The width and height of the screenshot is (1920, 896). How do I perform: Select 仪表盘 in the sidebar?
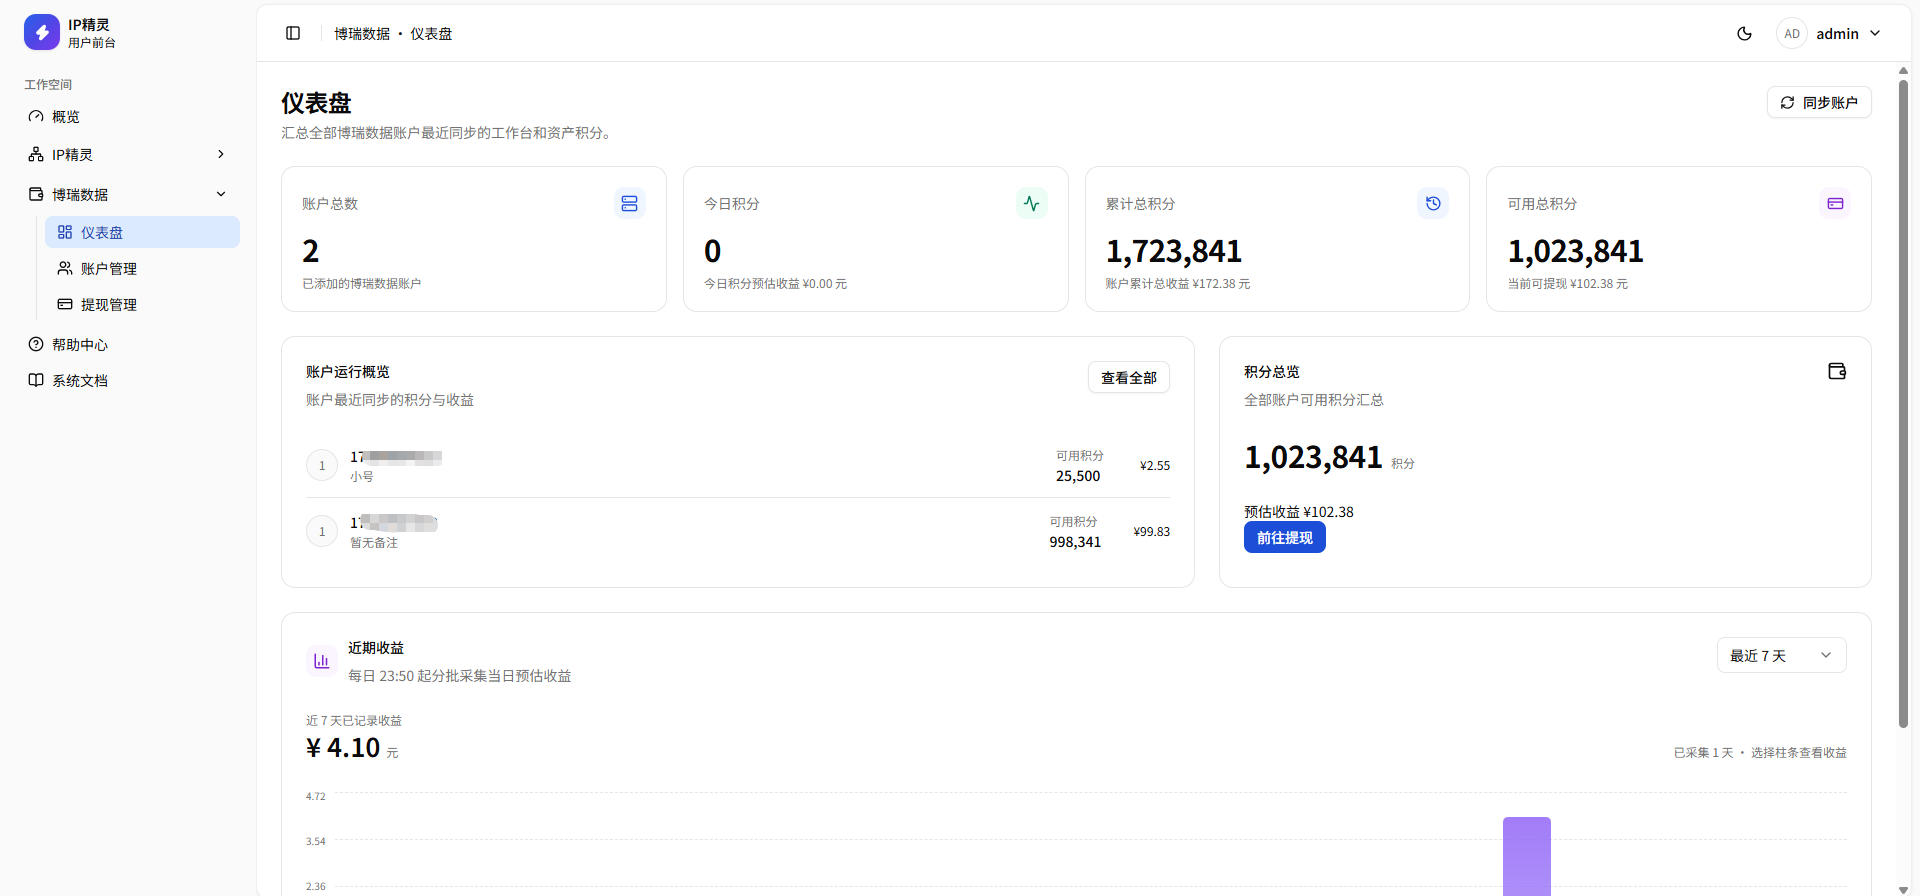(142, 232)
